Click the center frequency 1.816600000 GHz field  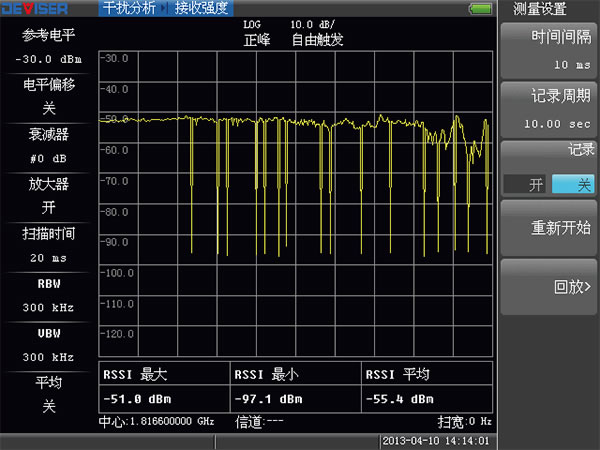coord(157,421)
